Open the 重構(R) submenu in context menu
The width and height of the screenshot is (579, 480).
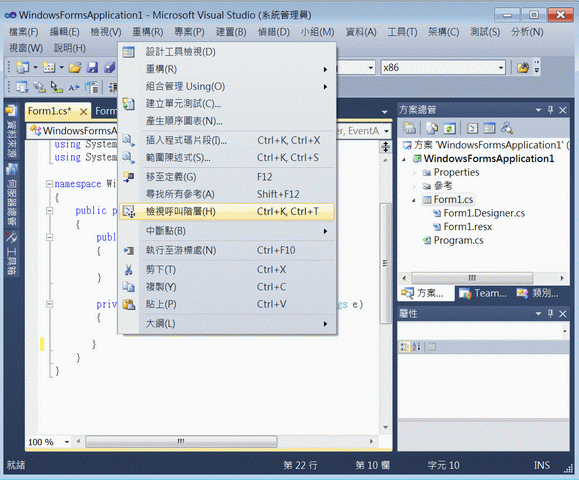[x=227, y=69]
